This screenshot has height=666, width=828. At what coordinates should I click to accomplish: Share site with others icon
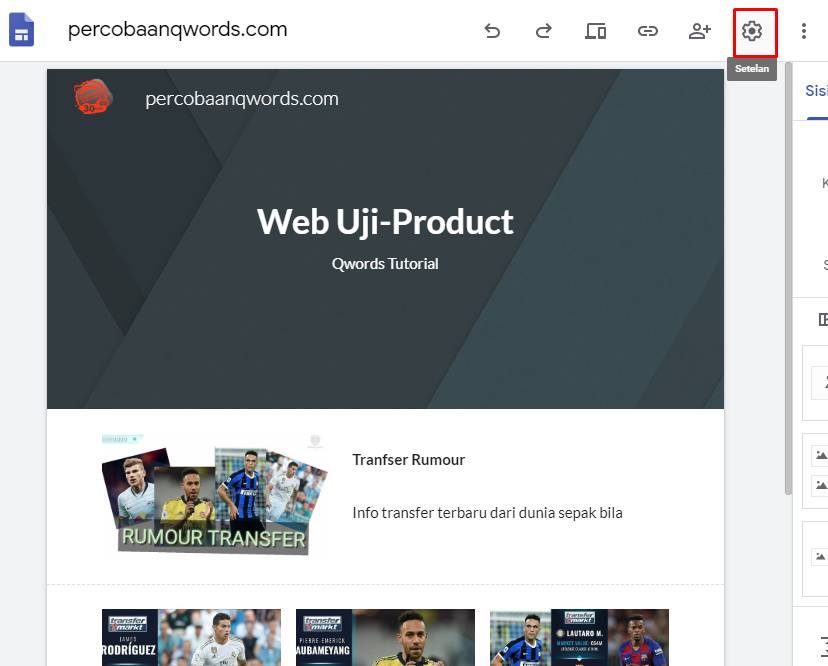pyautogui.click(x=700, y=31)
